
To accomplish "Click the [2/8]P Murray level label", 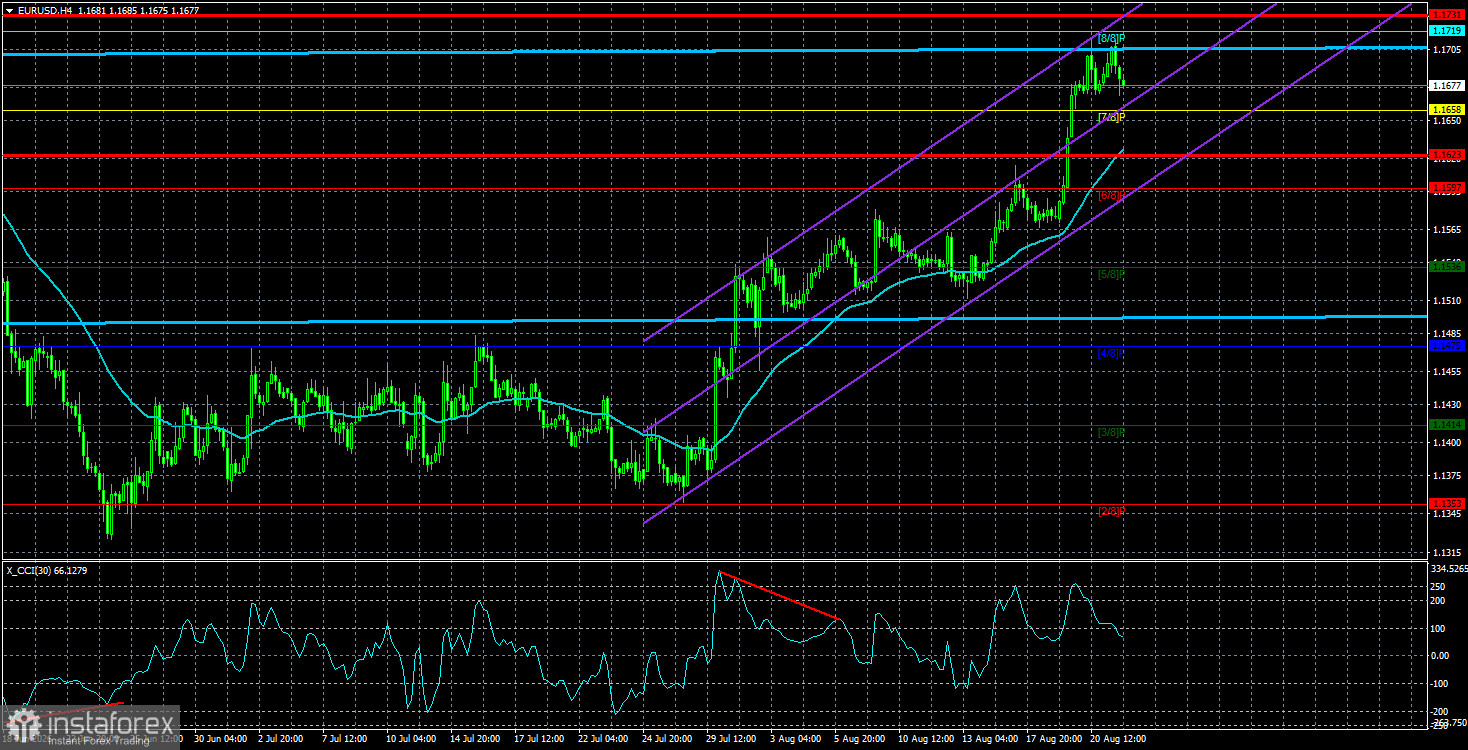I will click(x=1111, y=512).
